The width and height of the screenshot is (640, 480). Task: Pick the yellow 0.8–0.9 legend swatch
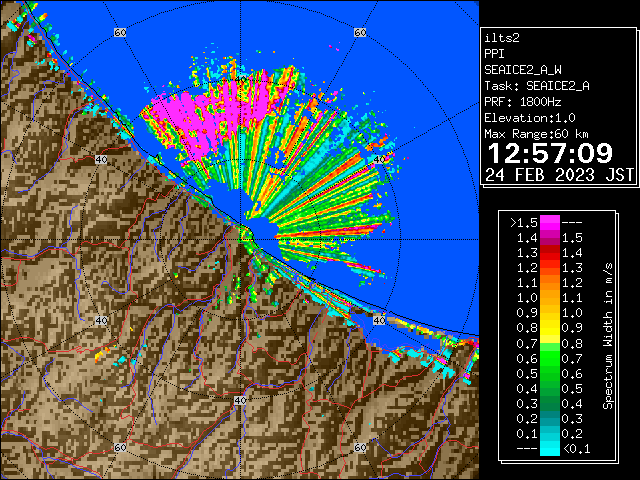pyautogui.click(x=550, y=328)
